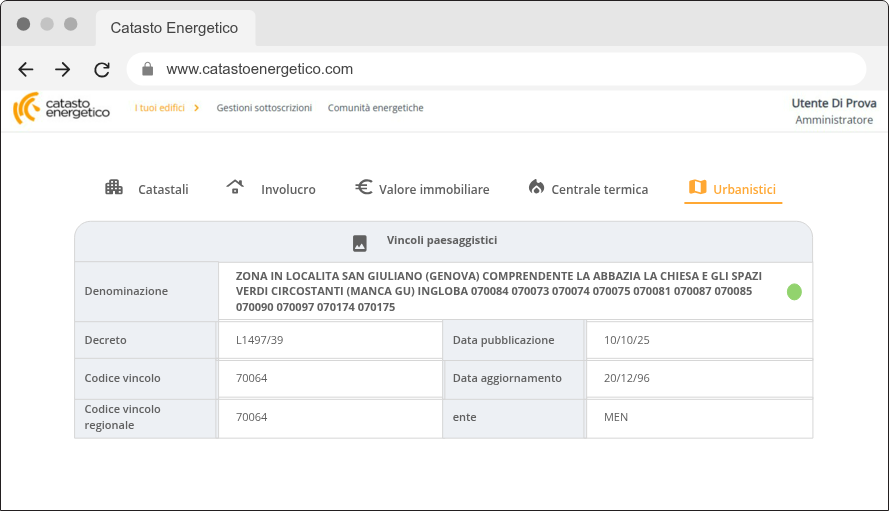890x512 pixels.
Task: Go forward using the browser forward arrow
Action: [x=63, y=69]
